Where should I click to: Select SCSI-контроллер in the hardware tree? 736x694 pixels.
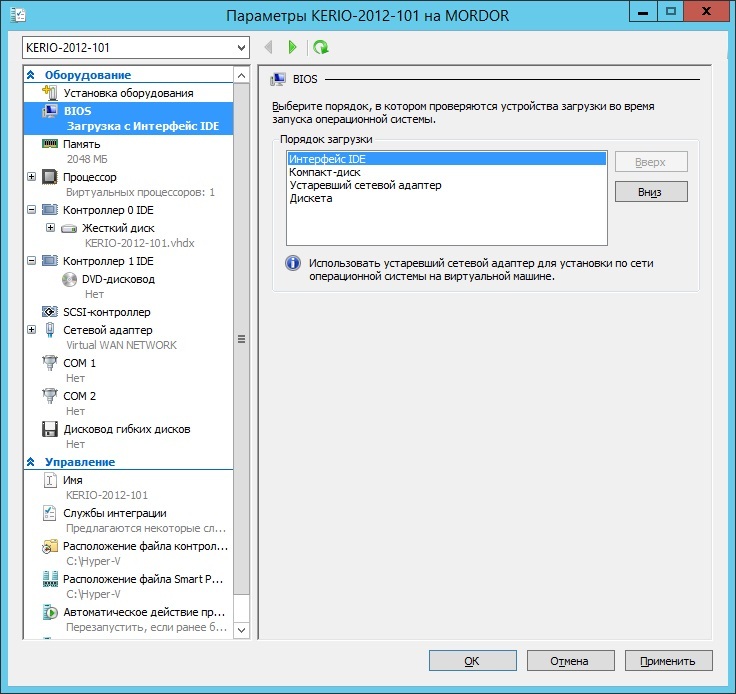coord(106,312)
